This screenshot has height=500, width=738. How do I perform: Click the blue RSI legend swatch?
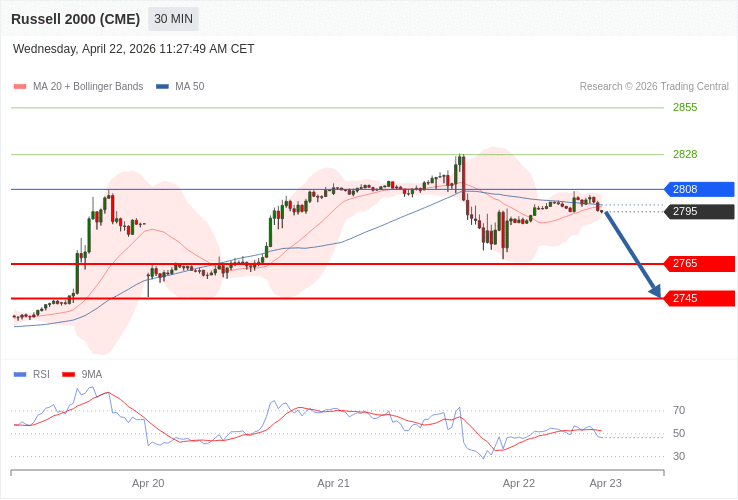[20, 374]
